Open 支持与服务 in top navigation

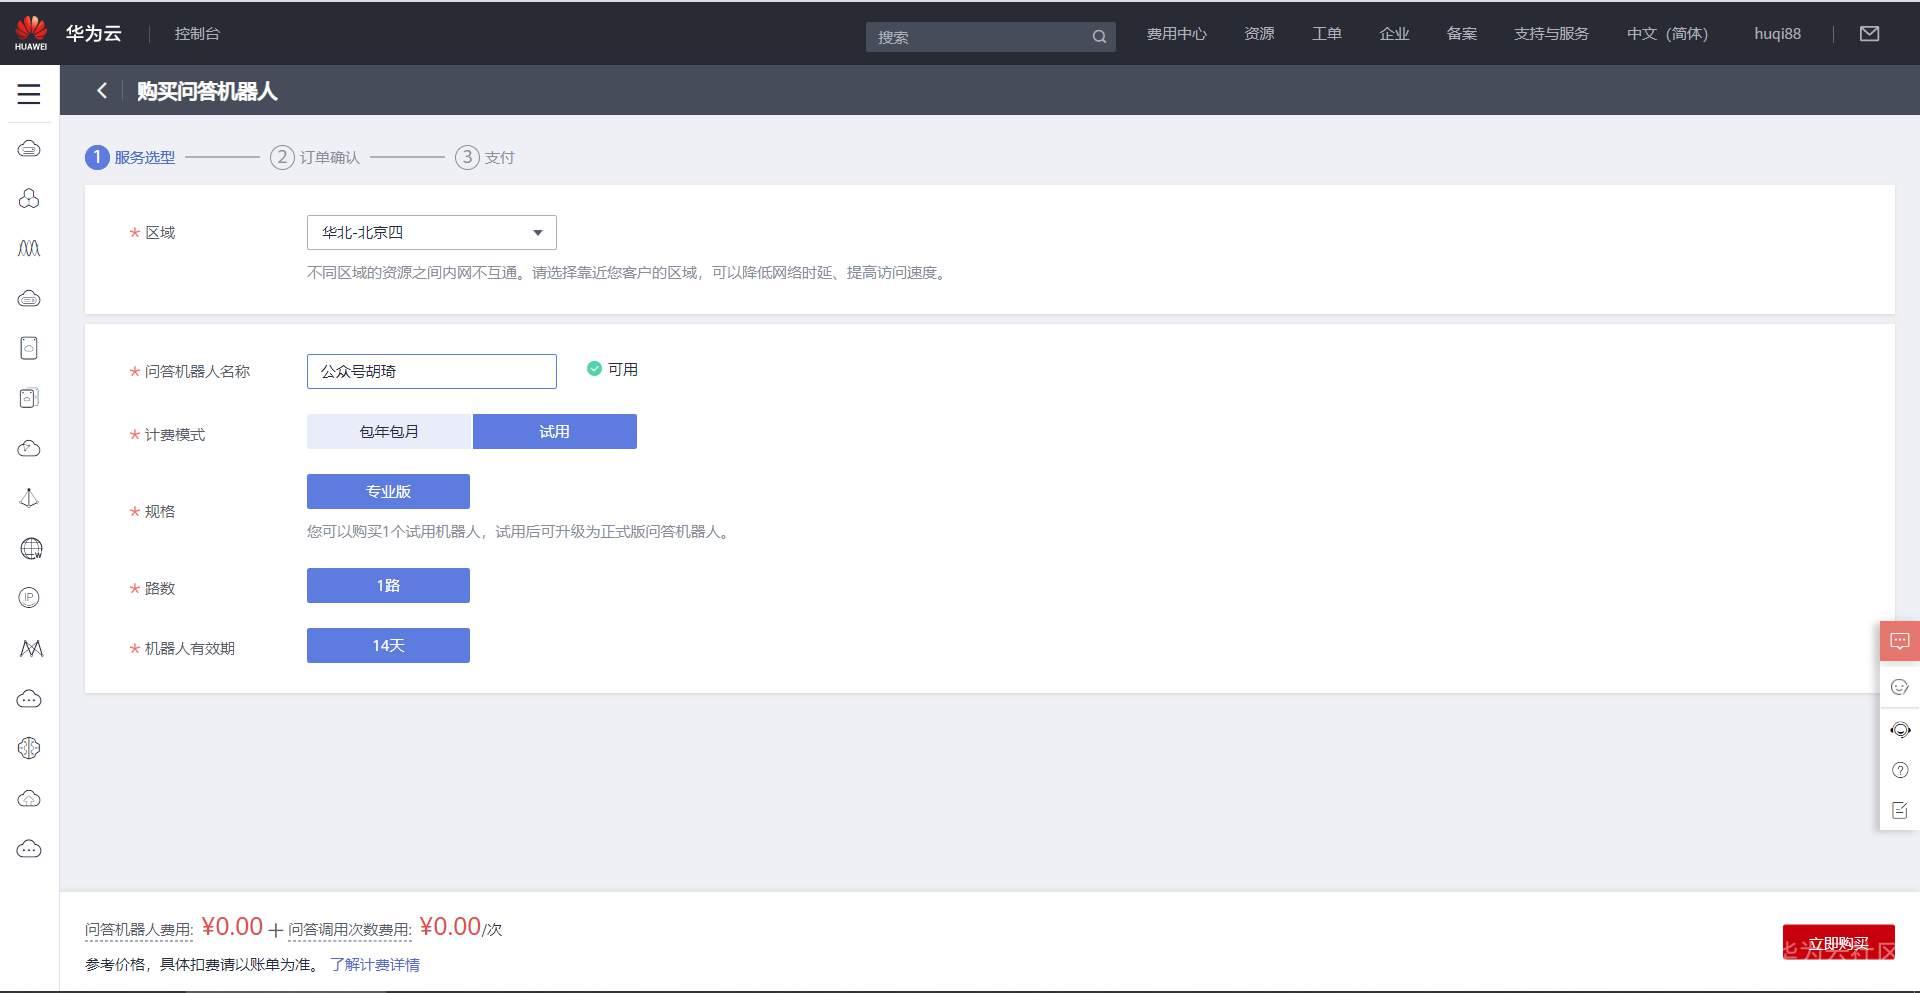click(x=1551, y=34)
